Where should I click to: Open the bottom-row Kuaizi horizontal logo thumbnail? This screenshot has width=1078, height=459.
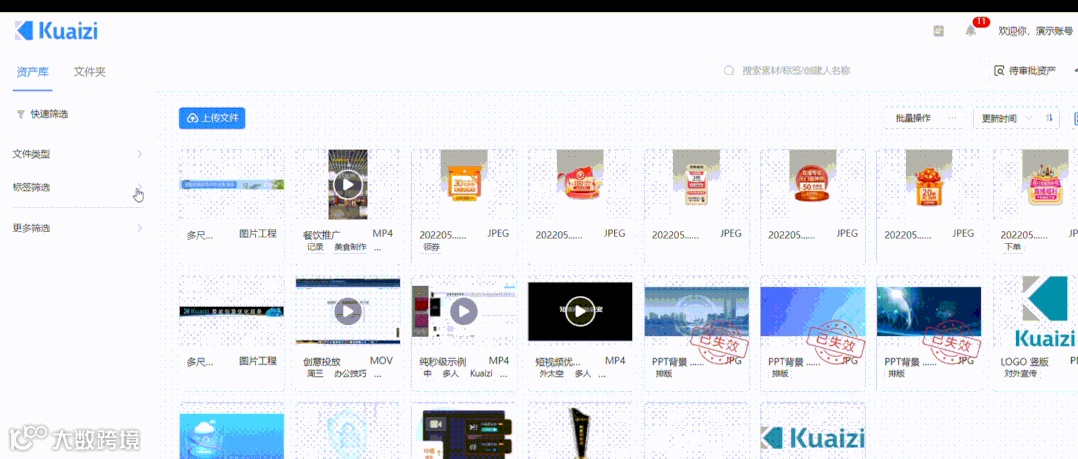click(813, 438)
